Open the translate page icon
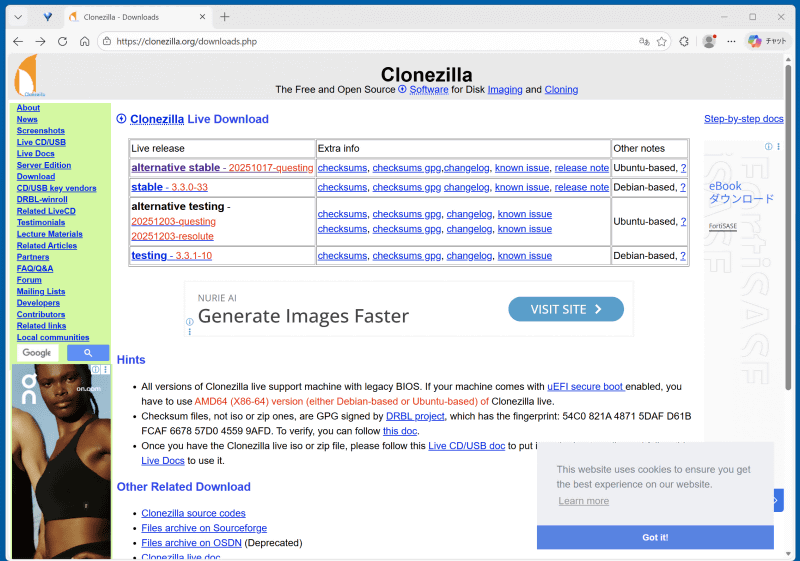The width and height of the screenshot is (800, 561). tap(644, 41)
